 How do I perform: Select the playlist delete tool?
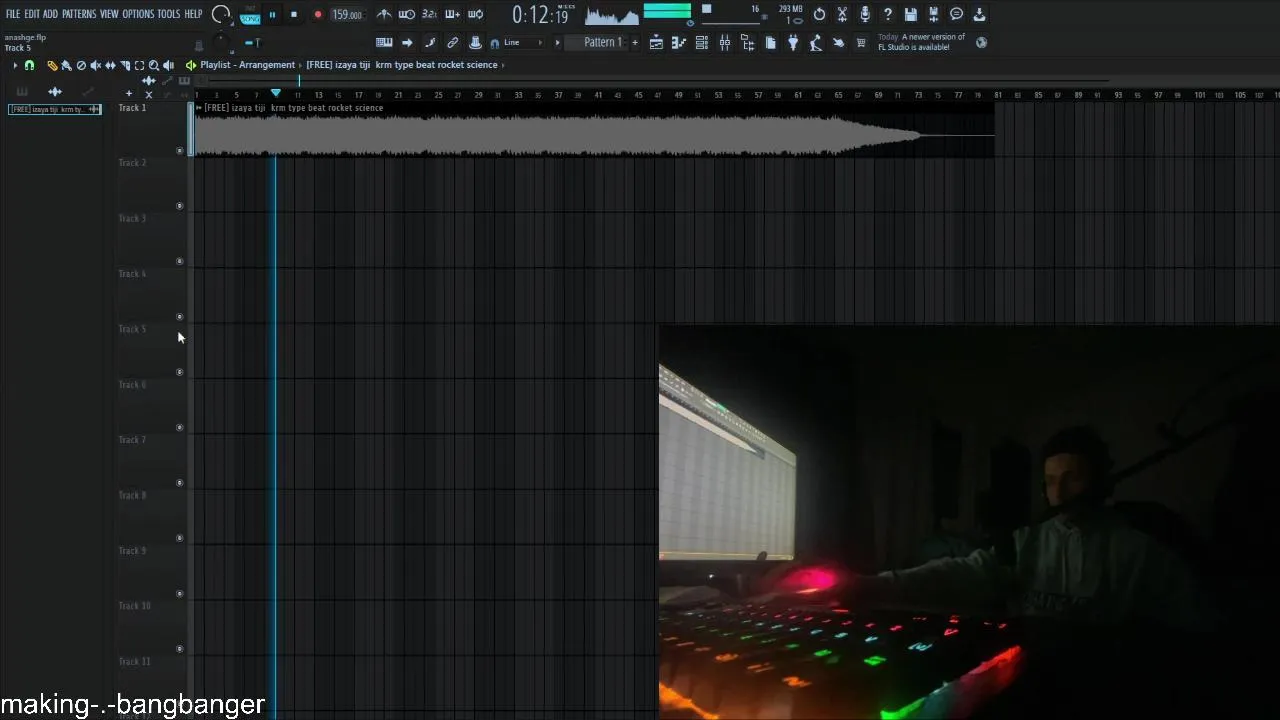(x=81, y=65)
